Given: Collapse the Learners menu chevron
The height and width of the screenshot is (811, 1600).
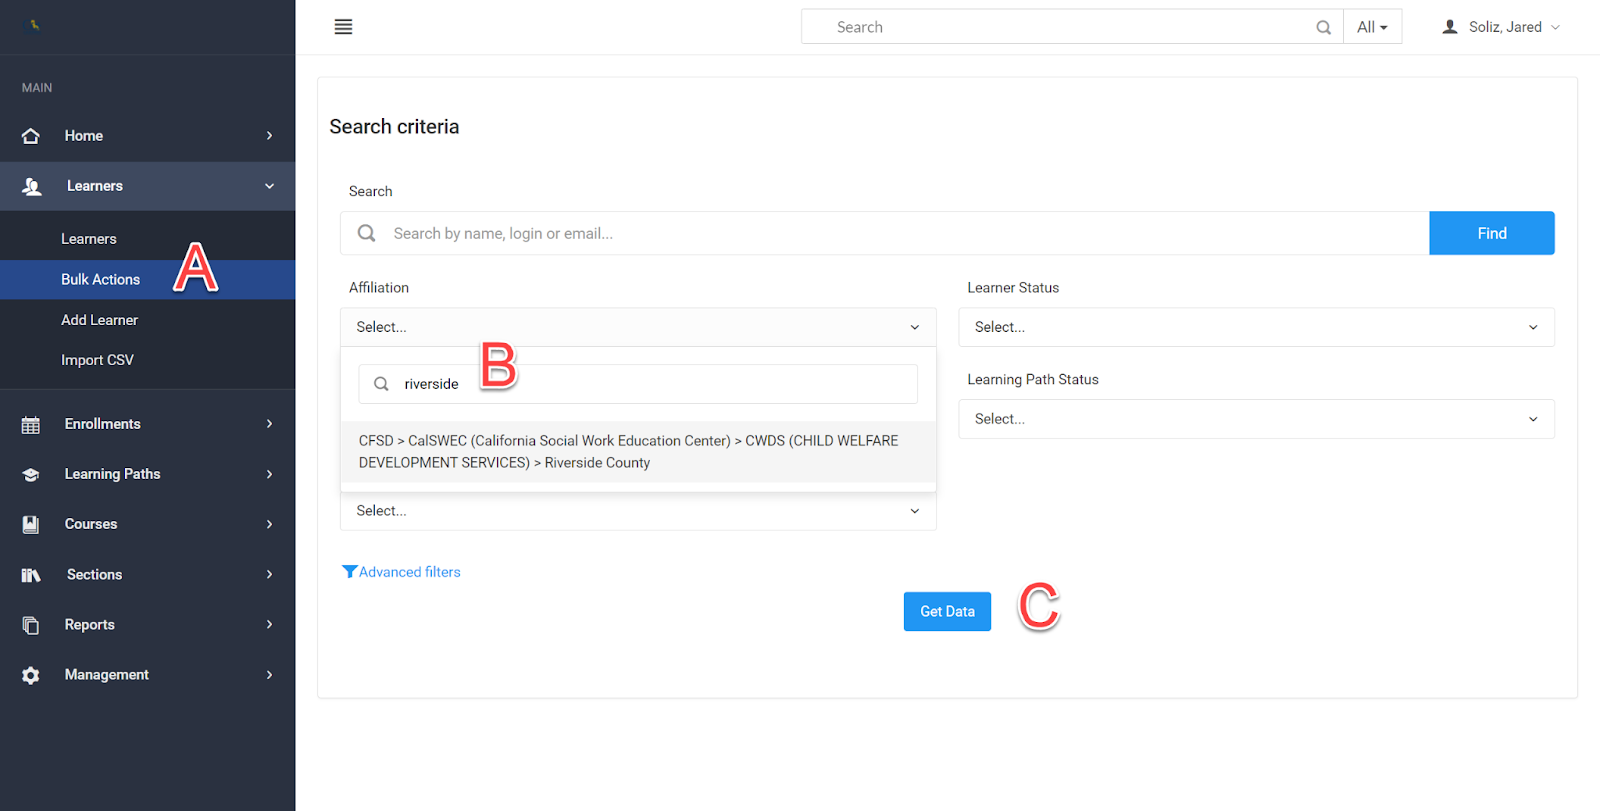Looking at the screenshot, I should tap(269, 186).
